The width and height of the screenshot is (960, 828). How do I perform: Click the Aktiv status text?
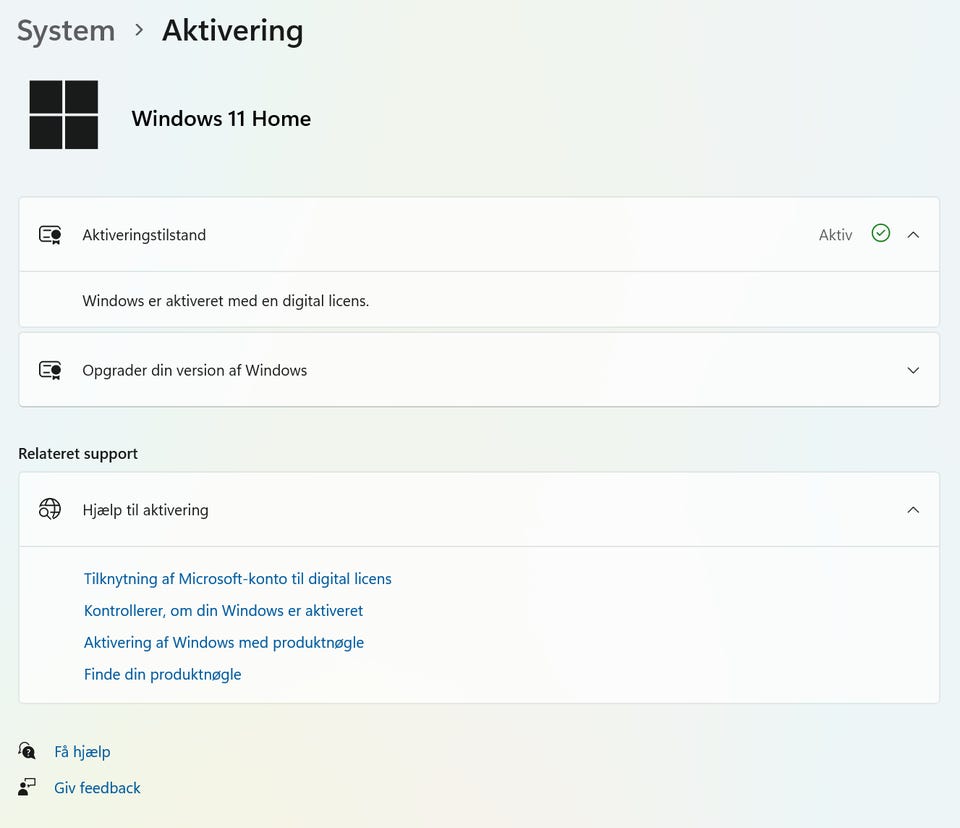836,235
